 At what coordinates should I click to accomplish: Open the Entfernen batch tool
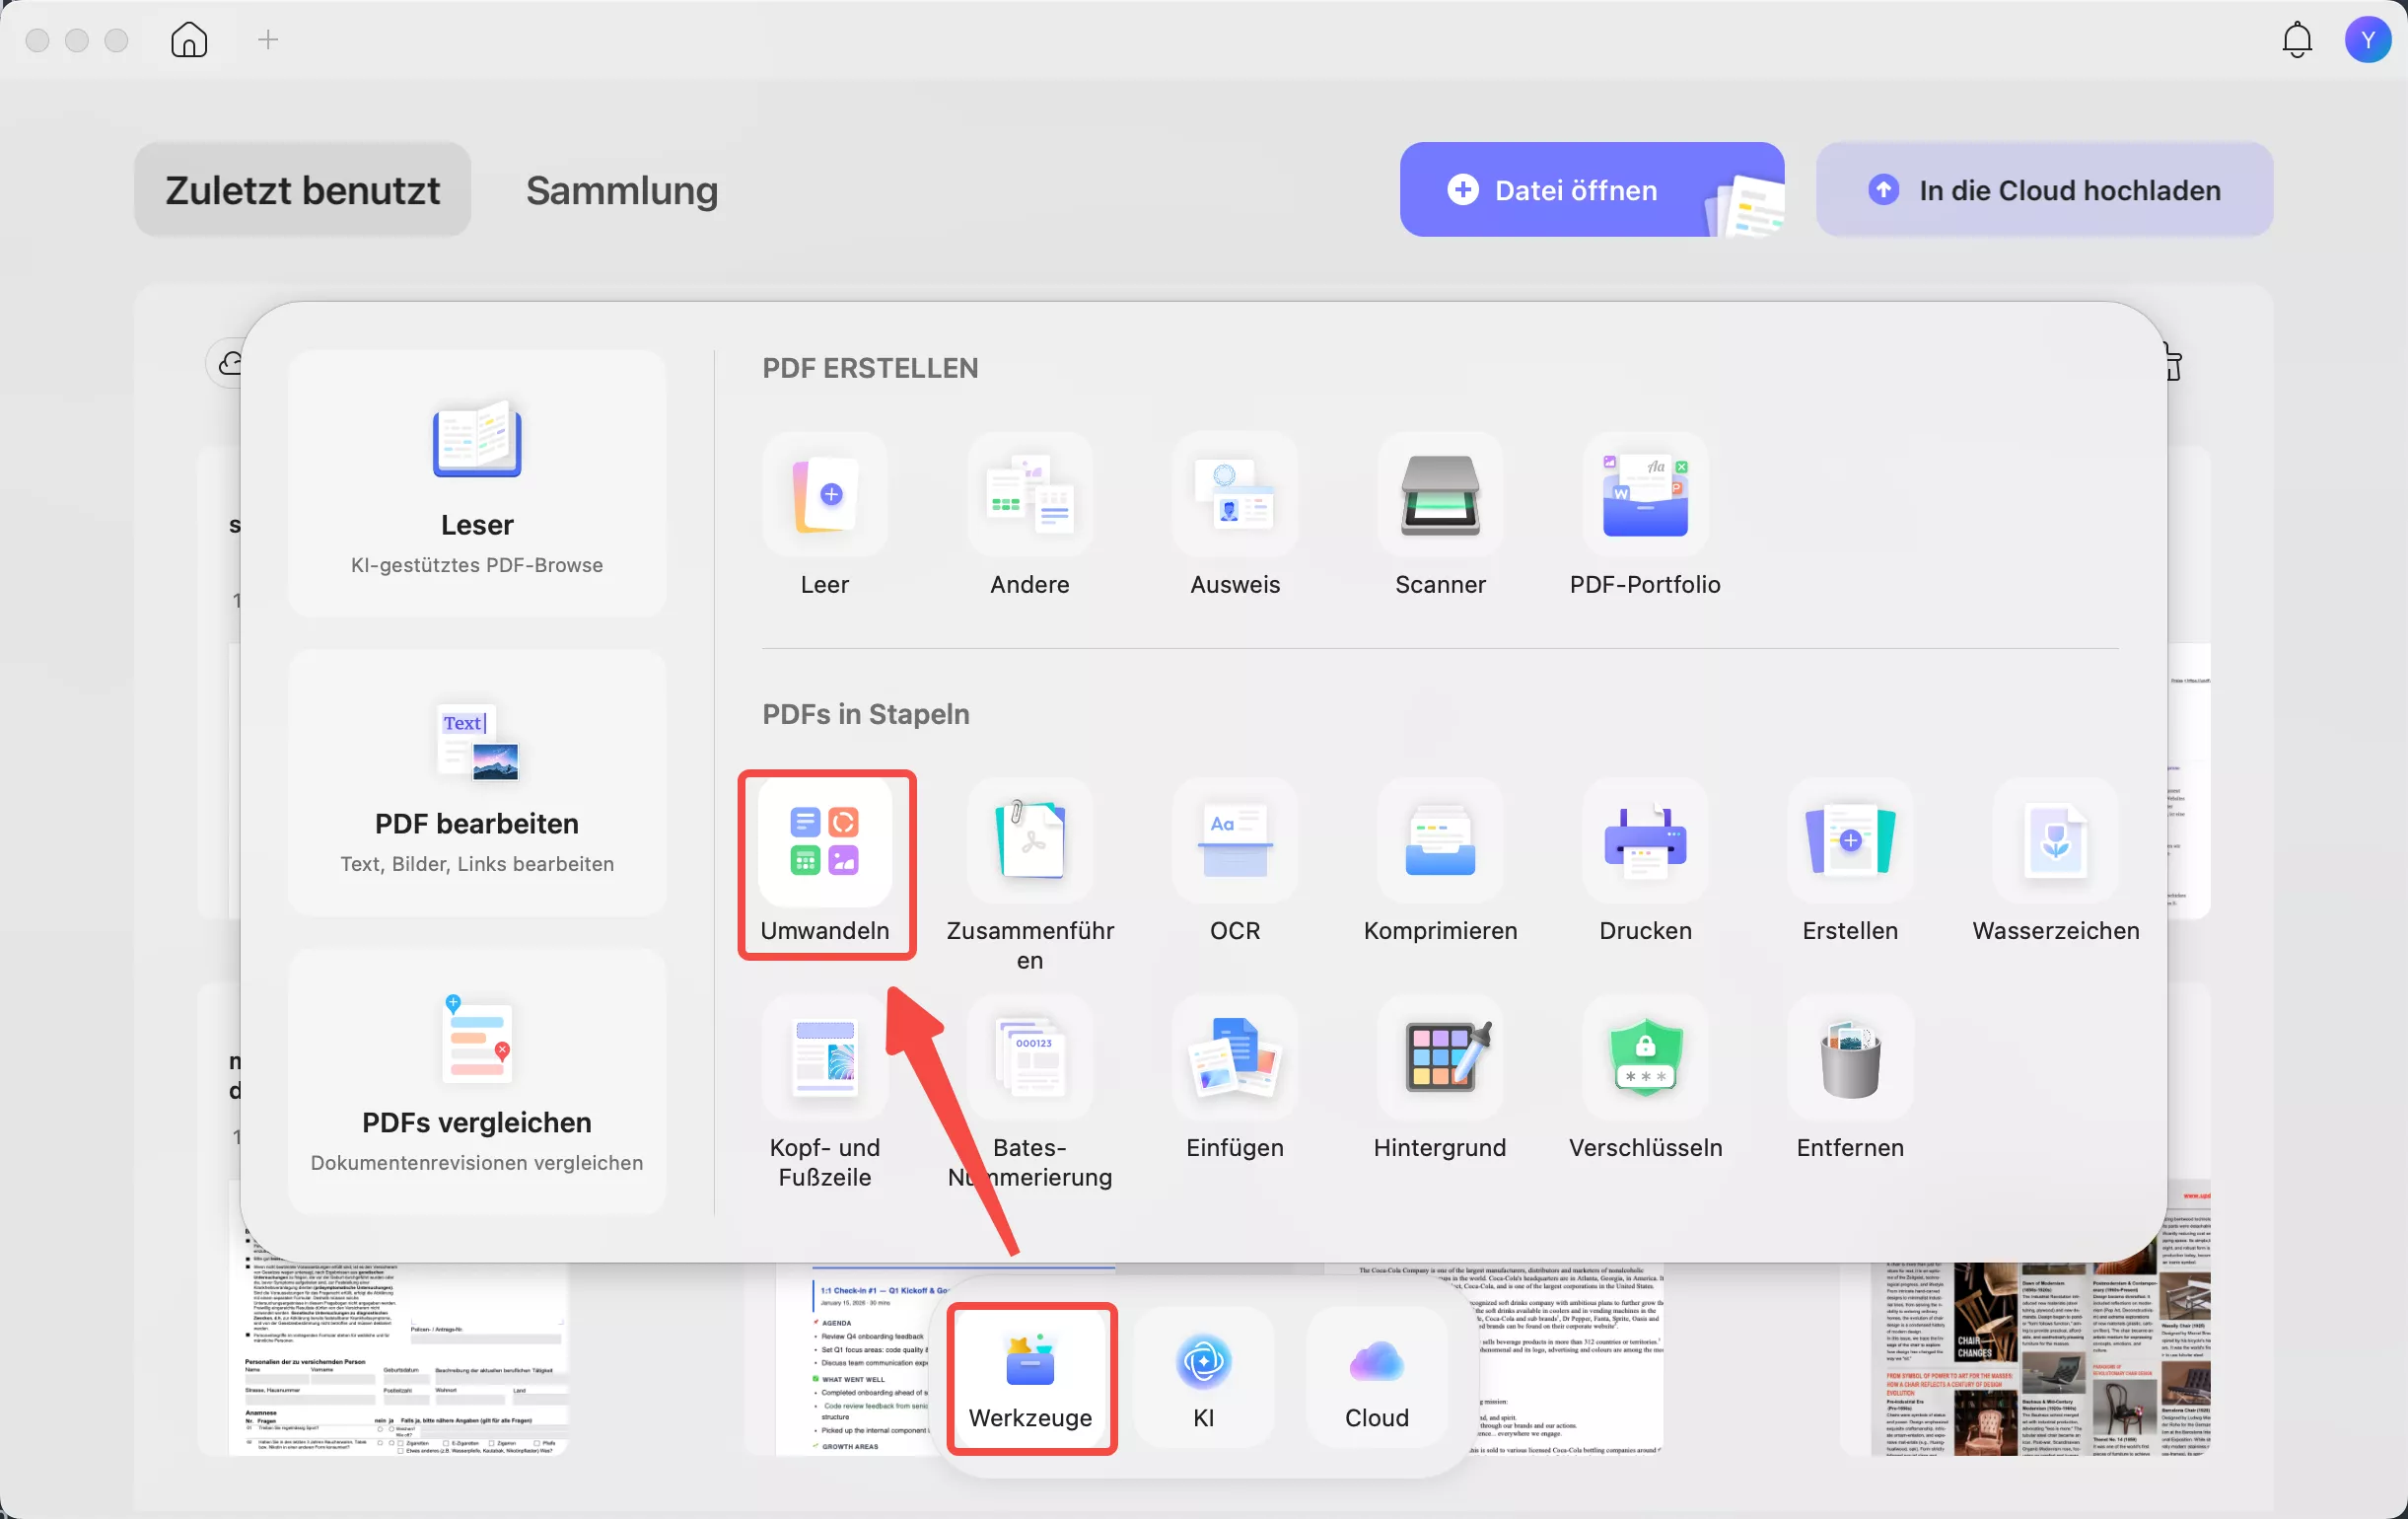pos(1850,1079)
